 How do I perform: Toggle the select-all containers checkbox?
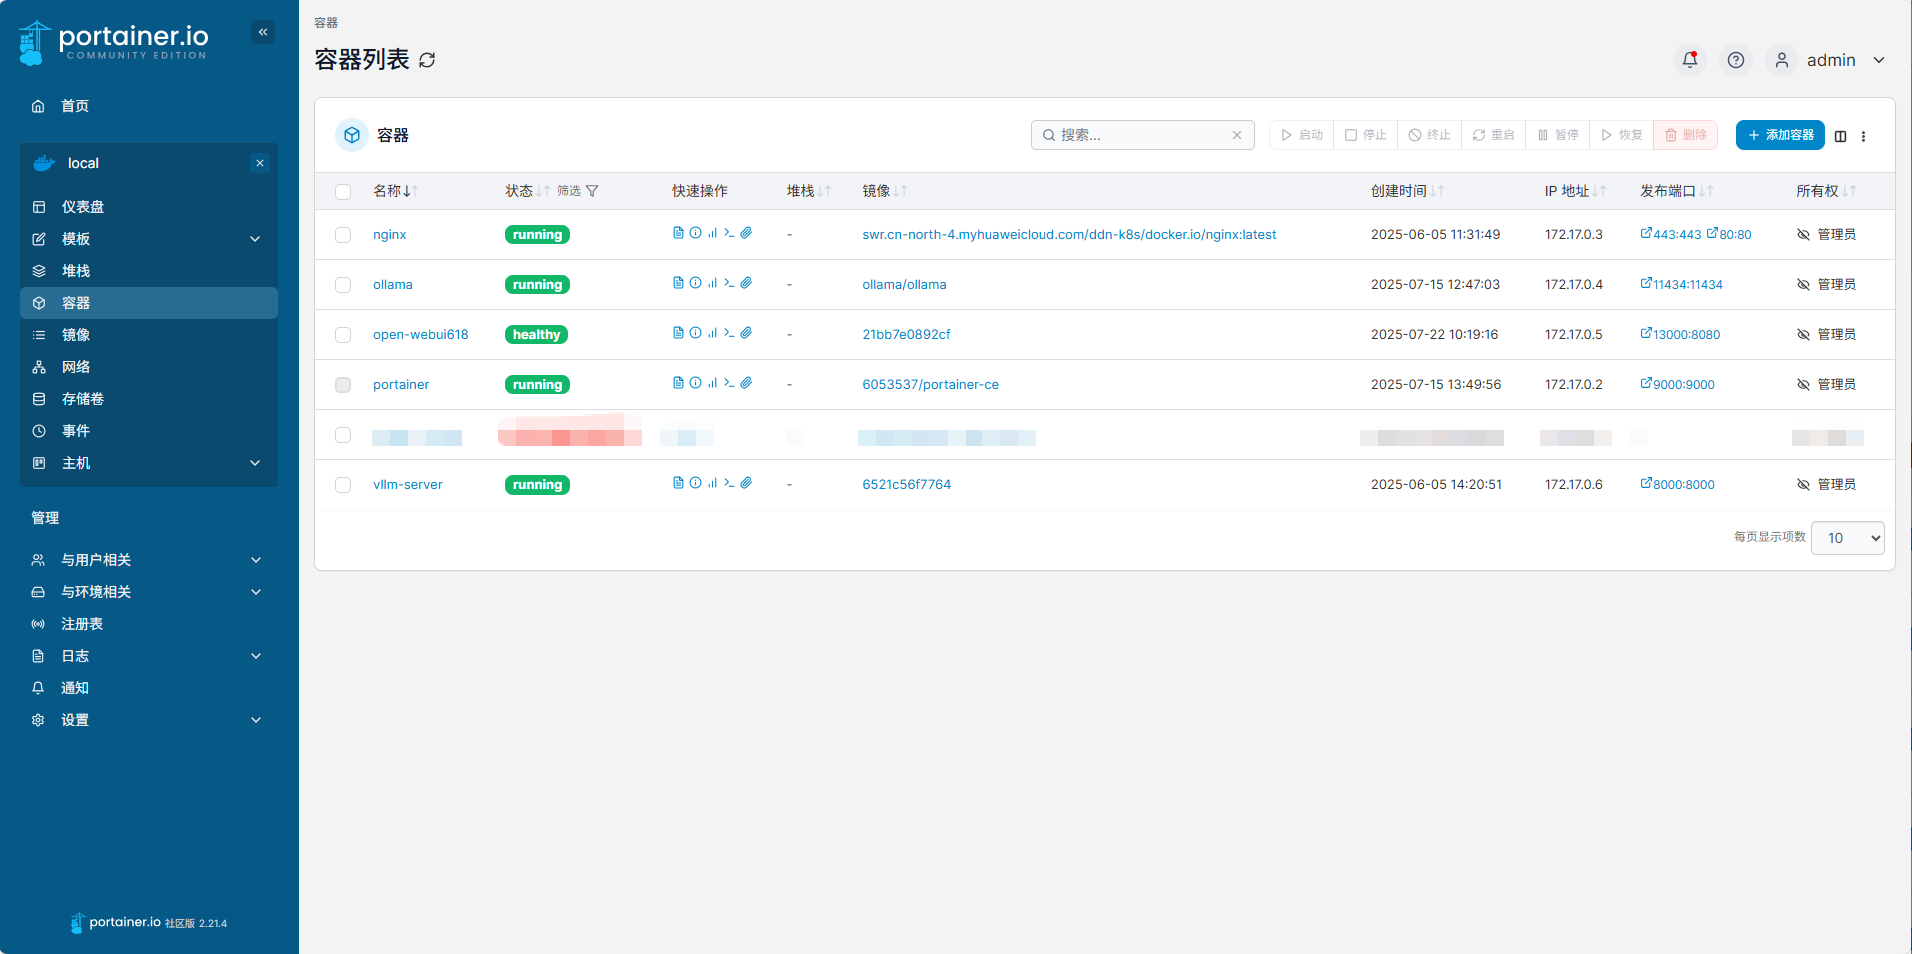(343, 192)
